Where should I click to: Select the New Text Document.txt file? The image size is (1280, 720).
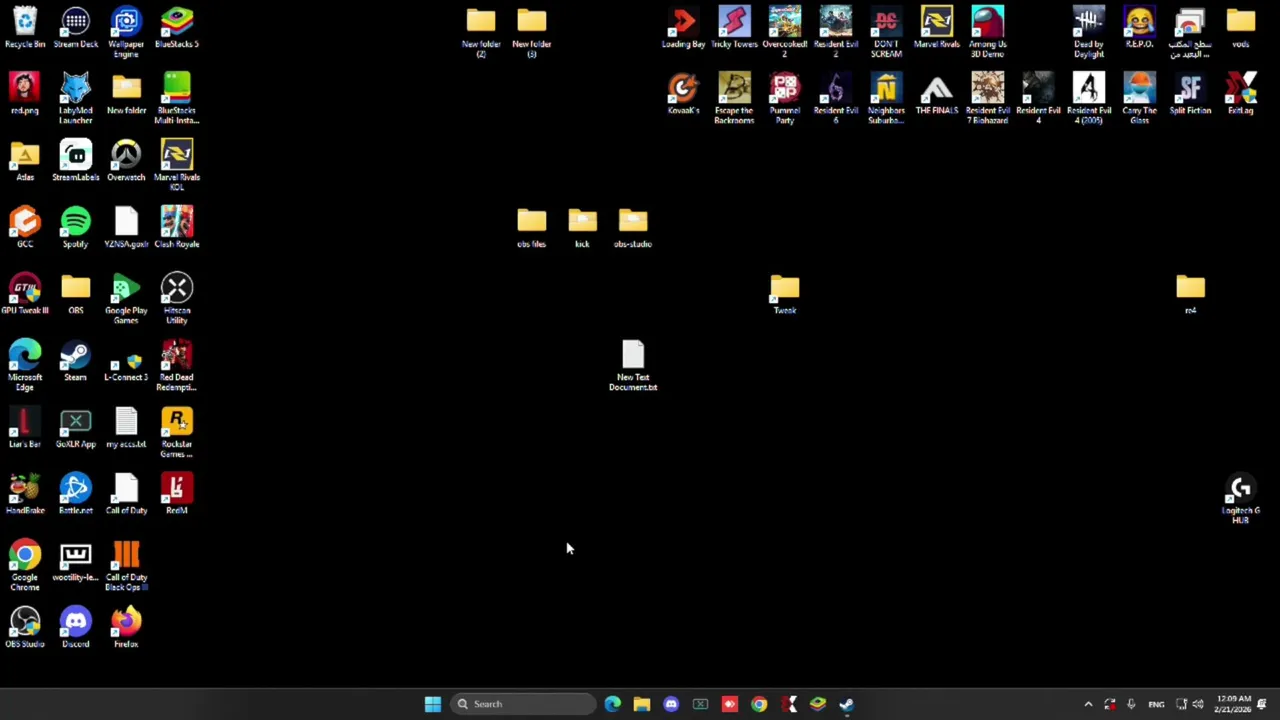point(633,365)
